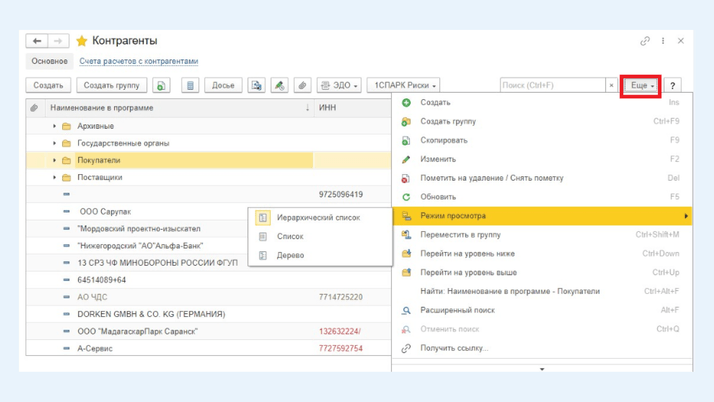Image resolution: width=714 pixels, height=402 pixels.
Task: Click the back navigation arrow
Action: tap(37, 41)
